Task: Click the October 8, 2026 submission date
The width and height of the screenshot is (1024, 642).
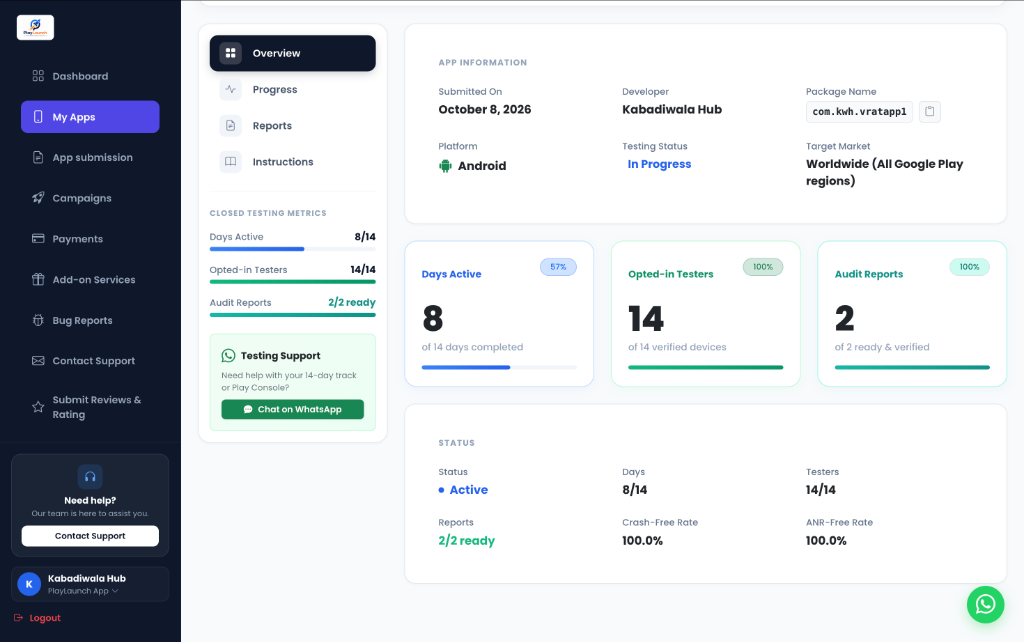Action: pyautogui.click(x=485, y=109)
